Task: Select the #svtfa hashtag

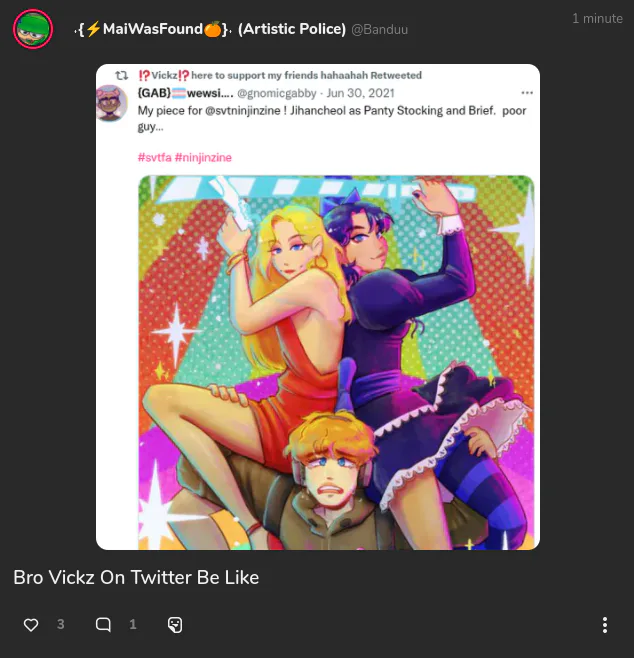Action: (x=154, y=158)
